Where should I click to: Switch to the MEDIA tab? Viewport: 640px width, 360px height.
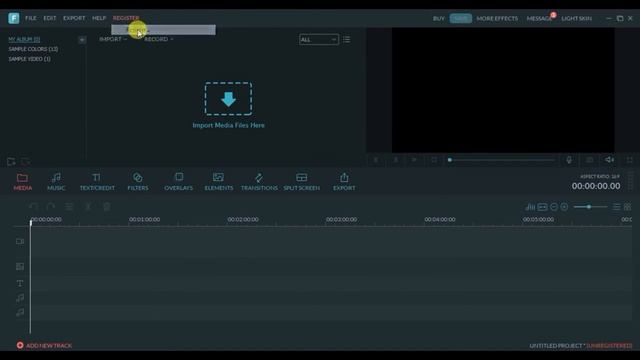22,182
